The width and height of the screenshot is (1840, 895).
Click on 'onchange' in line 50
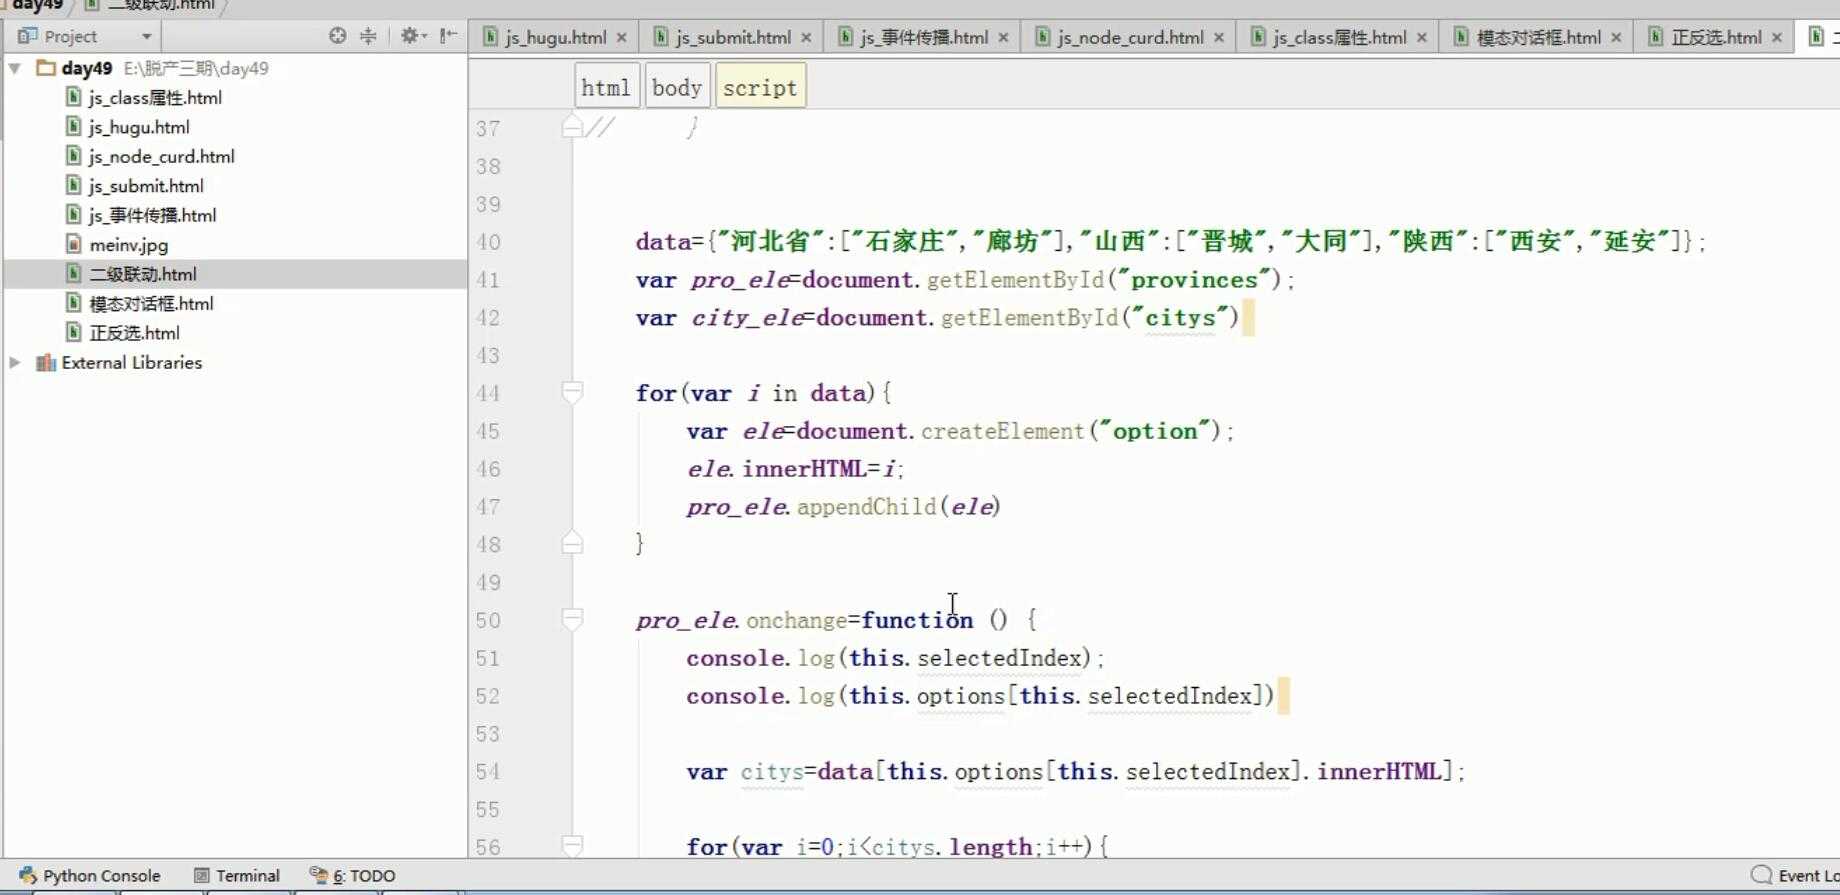pos(796,620)
